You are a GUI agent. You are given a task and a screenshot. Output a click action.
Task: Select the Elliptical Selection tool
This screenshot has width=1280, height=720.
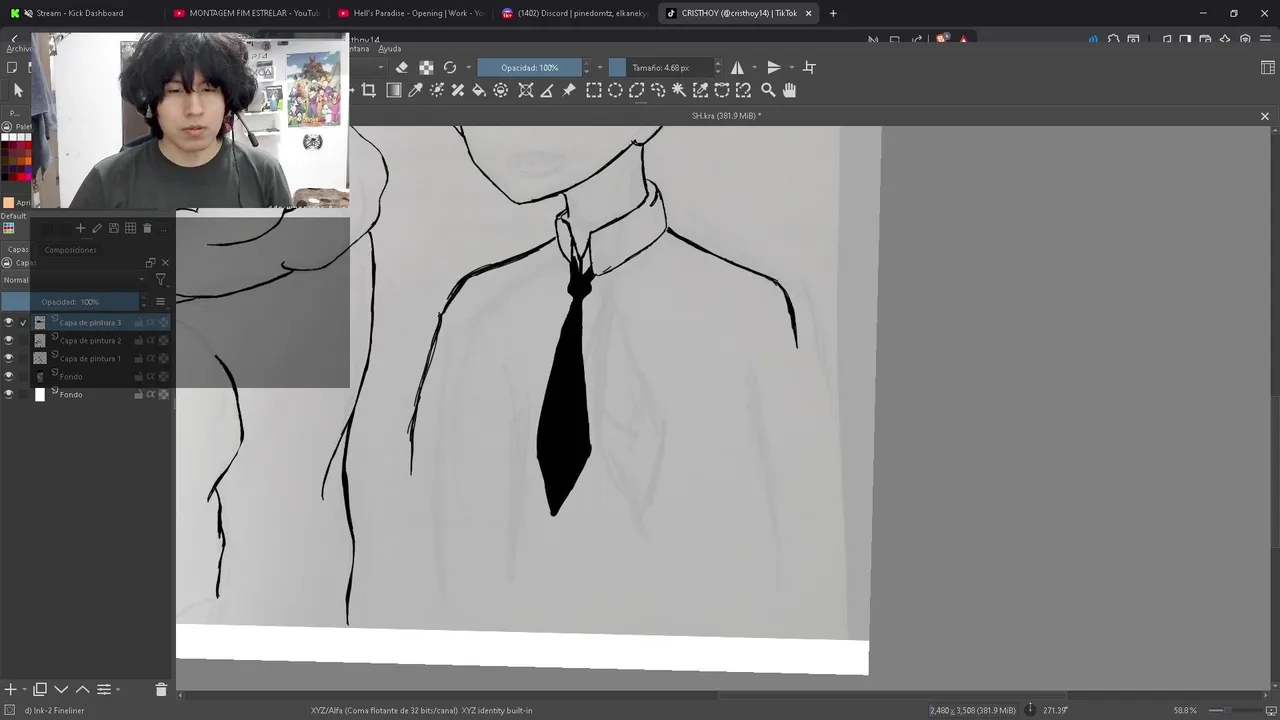click(x=615, y=90)
